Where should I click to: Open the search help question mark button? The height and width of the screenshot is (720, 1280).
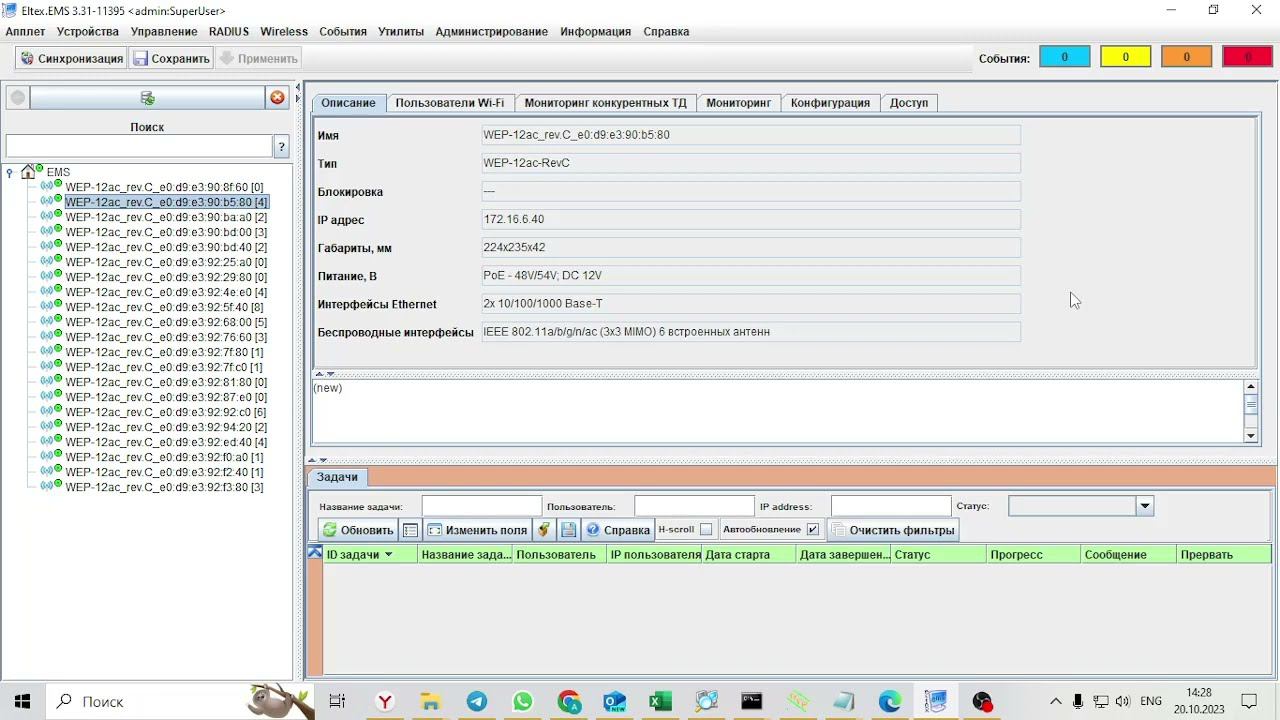click(281, 147)
